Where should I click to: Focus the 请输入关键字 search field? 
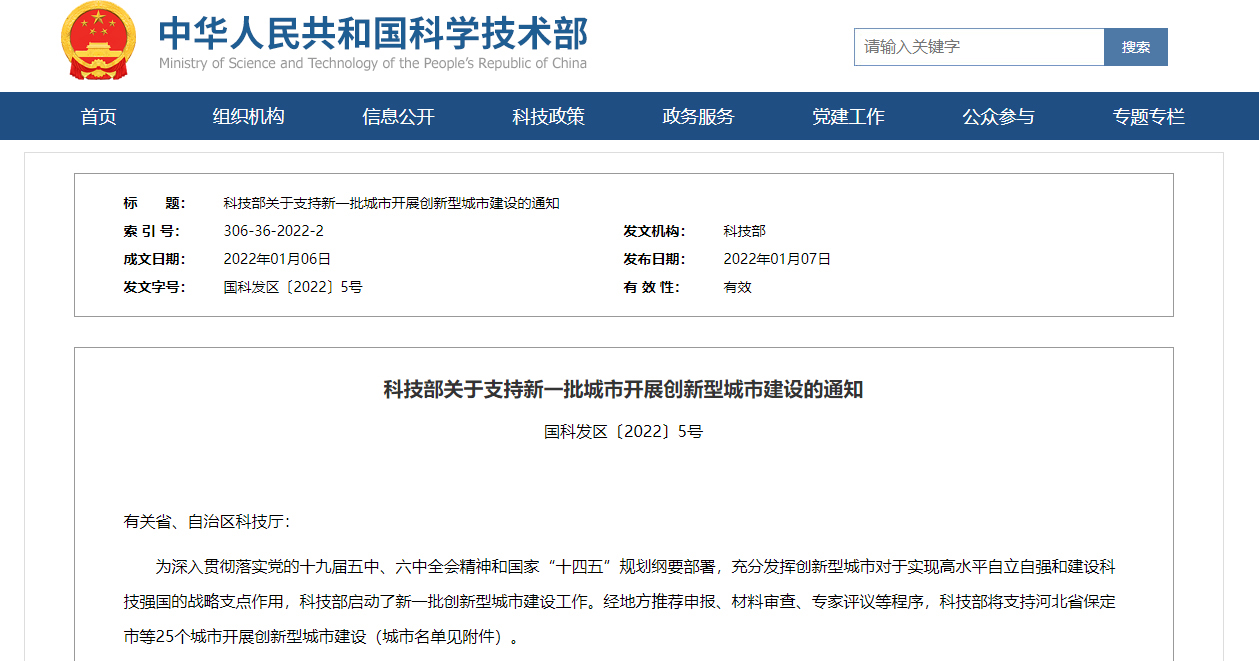(979, 47)
